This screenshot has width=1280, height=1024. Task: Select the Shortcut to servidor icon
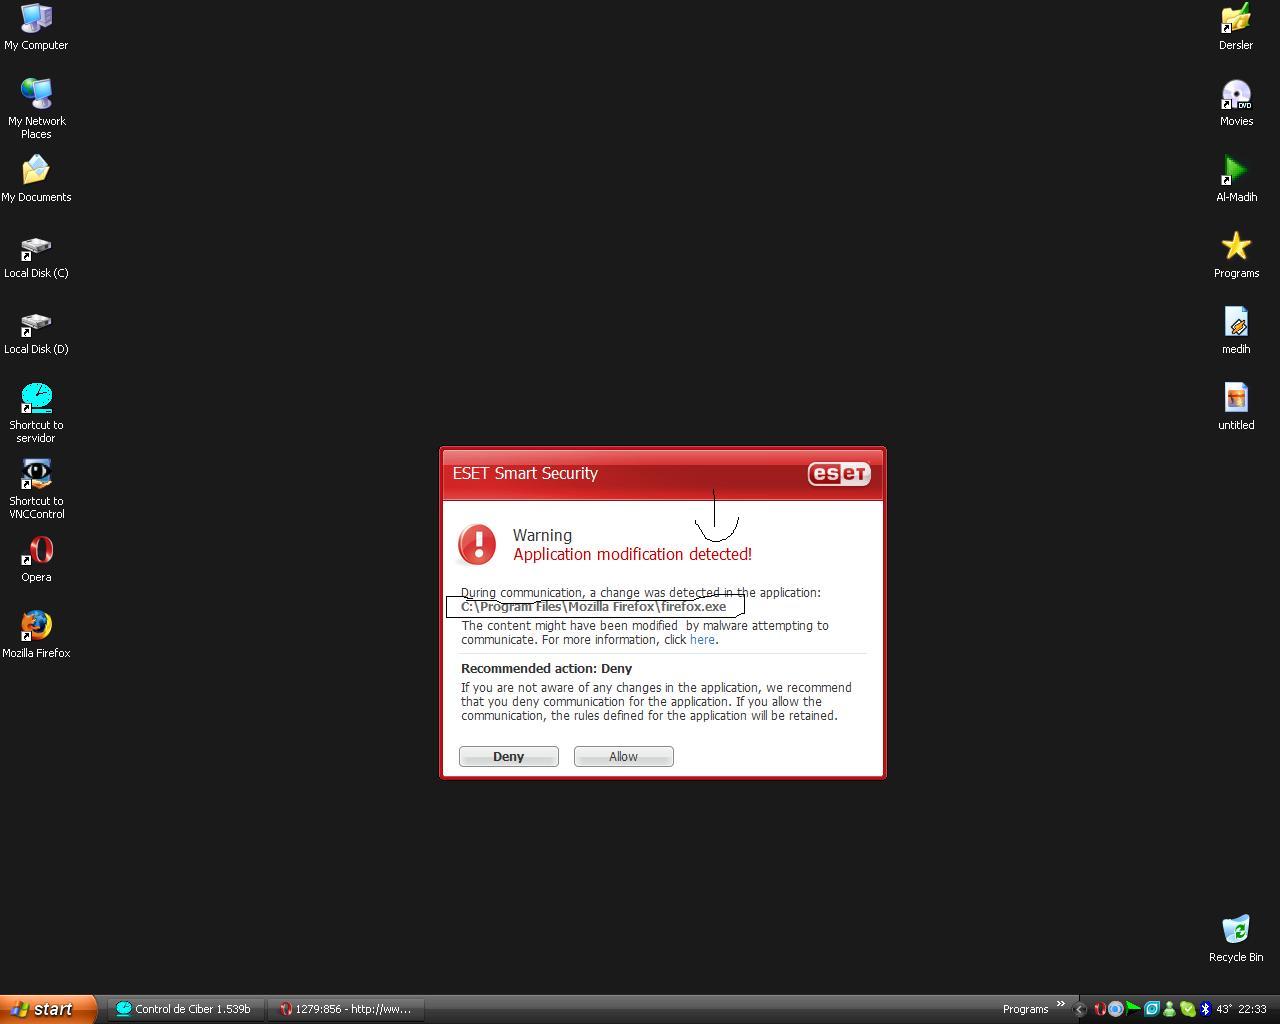click(x=36, y=413)
